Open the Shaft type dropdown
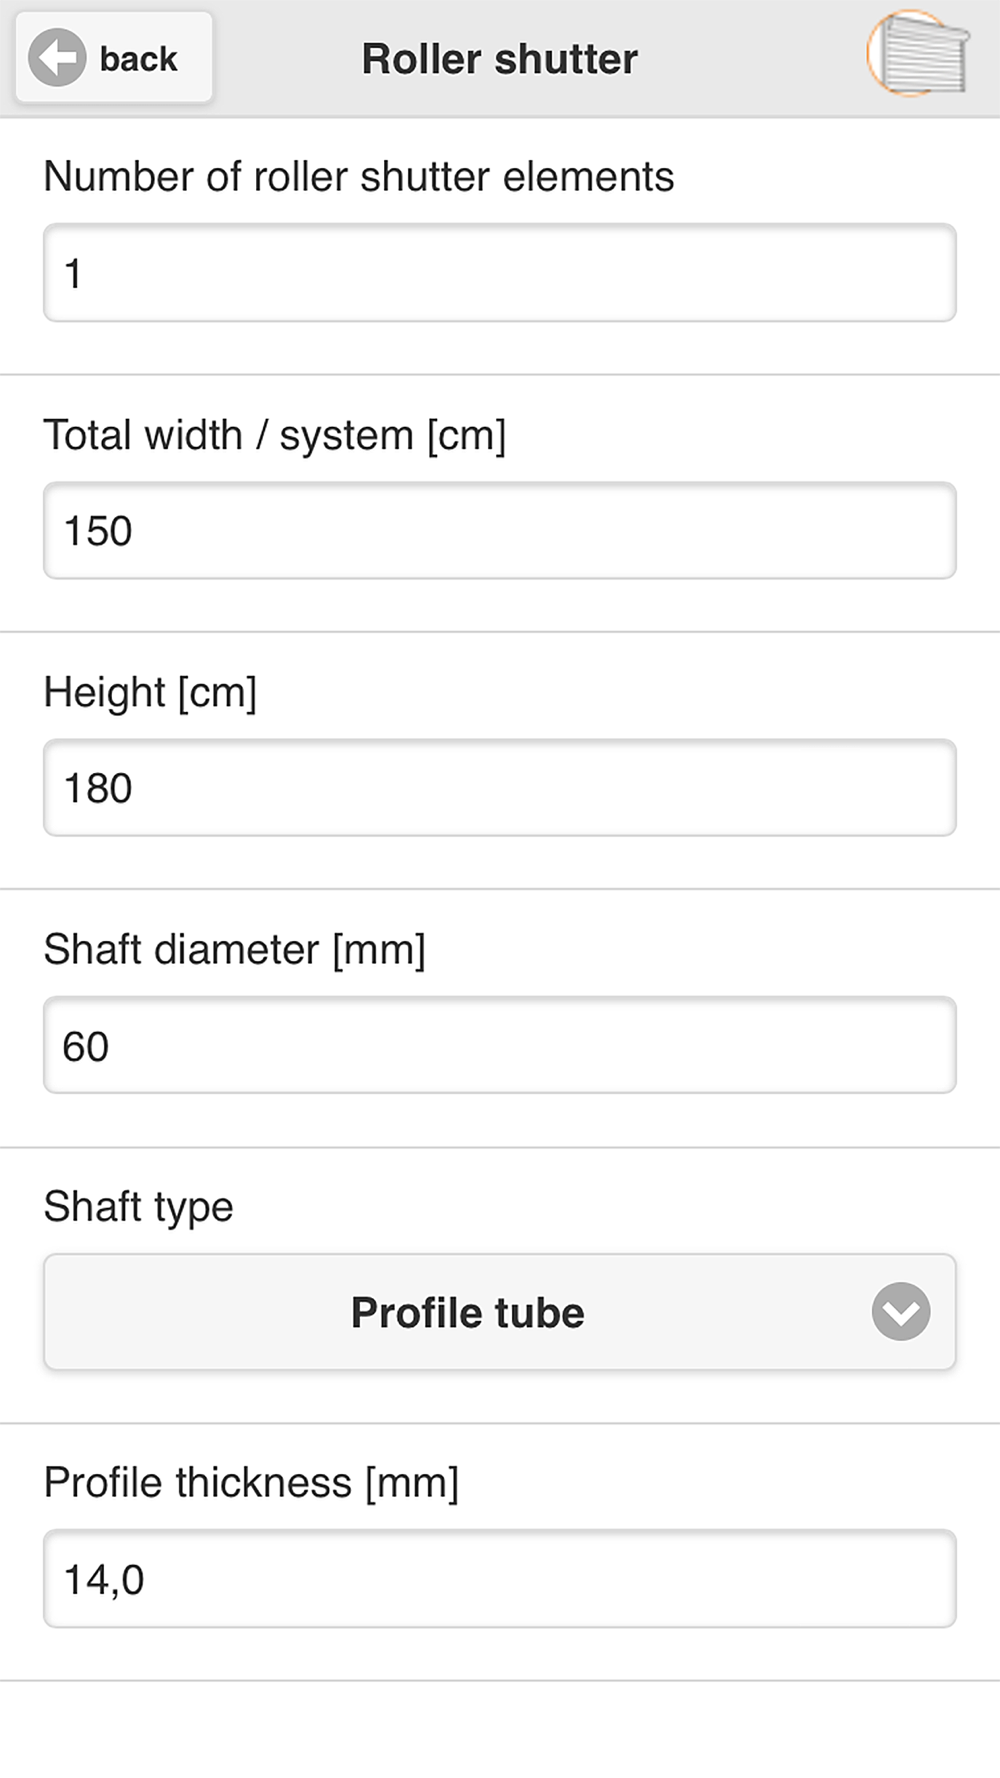Screen dimensions: 1000x1778 [500, 1311]
